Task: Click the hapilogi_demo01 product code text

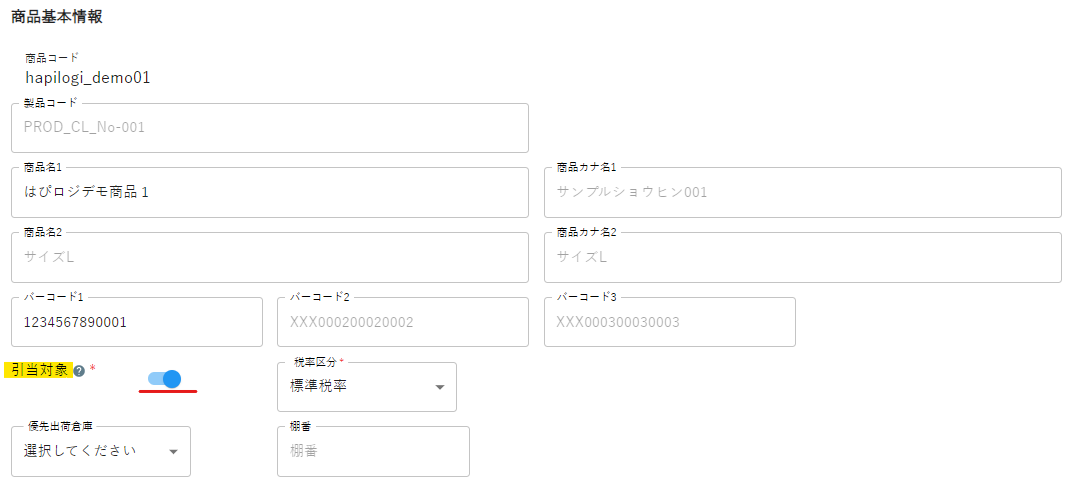Action: click(x=88, y=78)
